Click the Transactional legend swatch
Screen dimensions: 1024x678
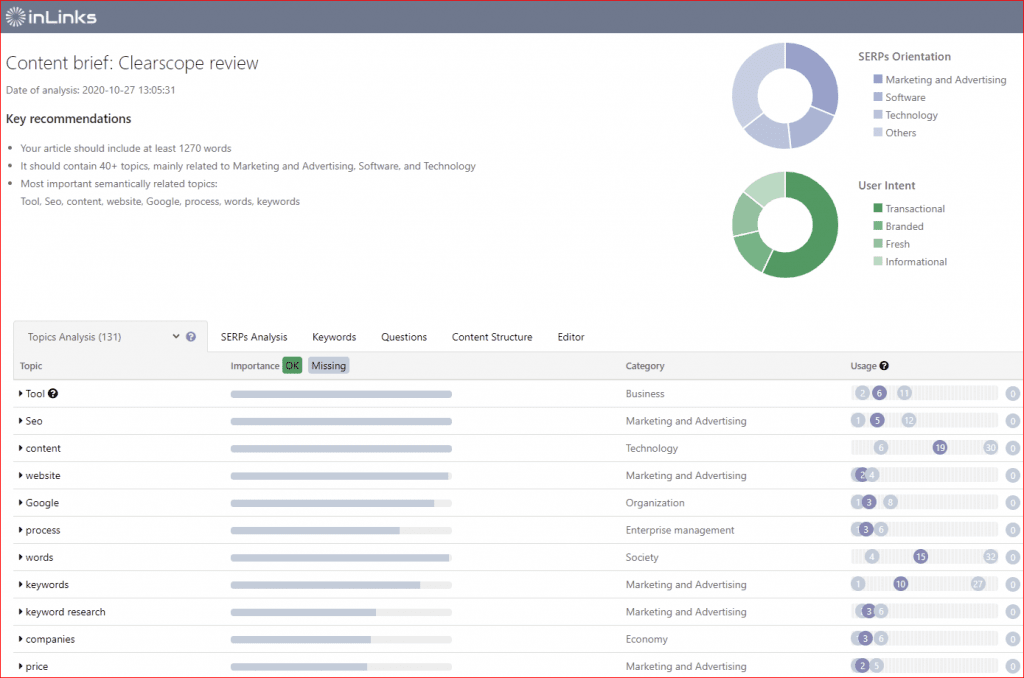point(878,208)
